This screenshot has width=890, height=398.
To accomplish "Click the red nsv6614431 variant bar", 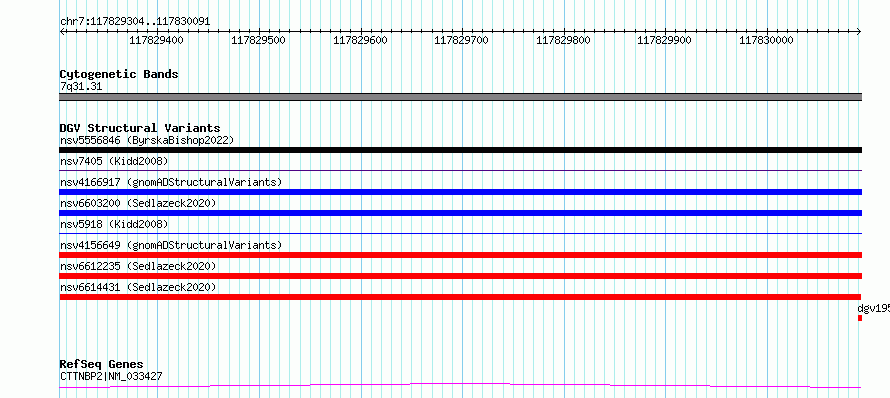I will [x=460, y=297].
